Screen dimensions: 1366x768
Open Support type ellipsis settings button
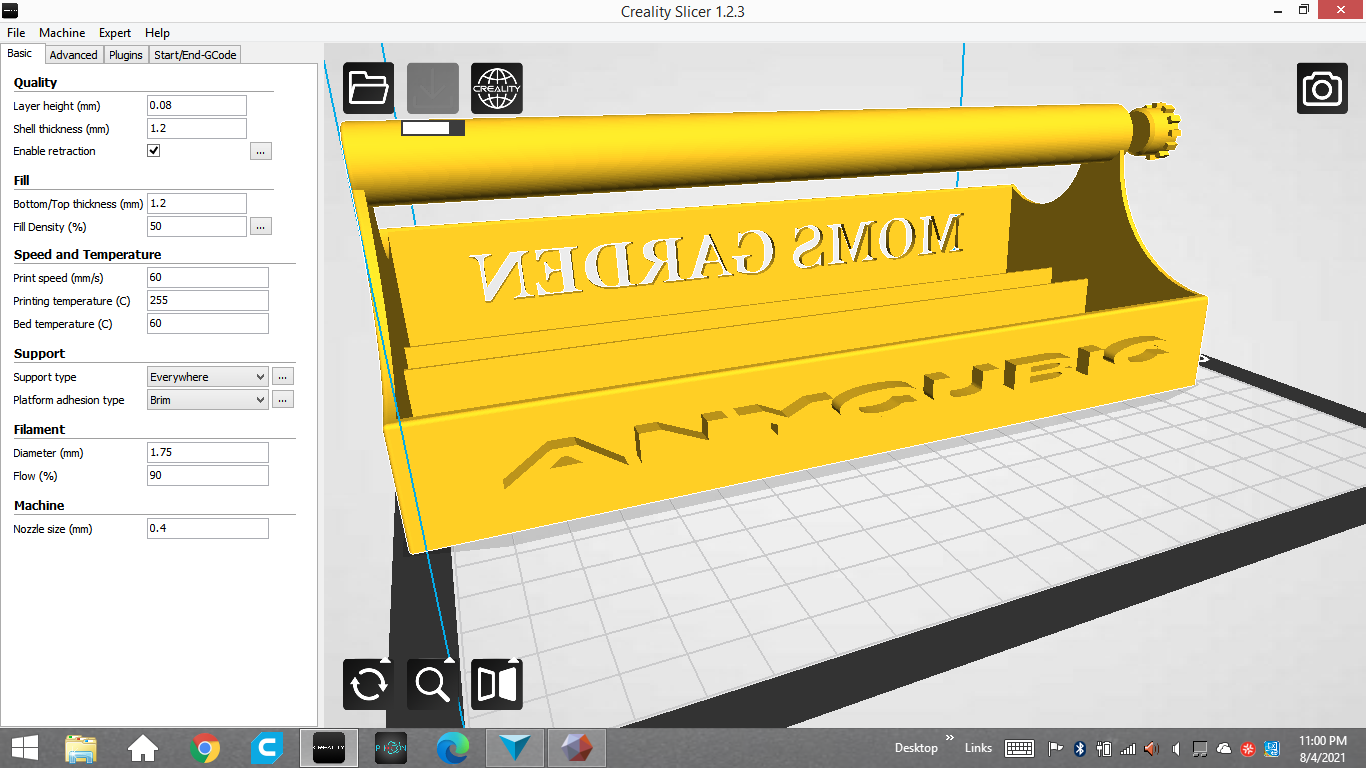pyautogui.click(x=283, y=377)
